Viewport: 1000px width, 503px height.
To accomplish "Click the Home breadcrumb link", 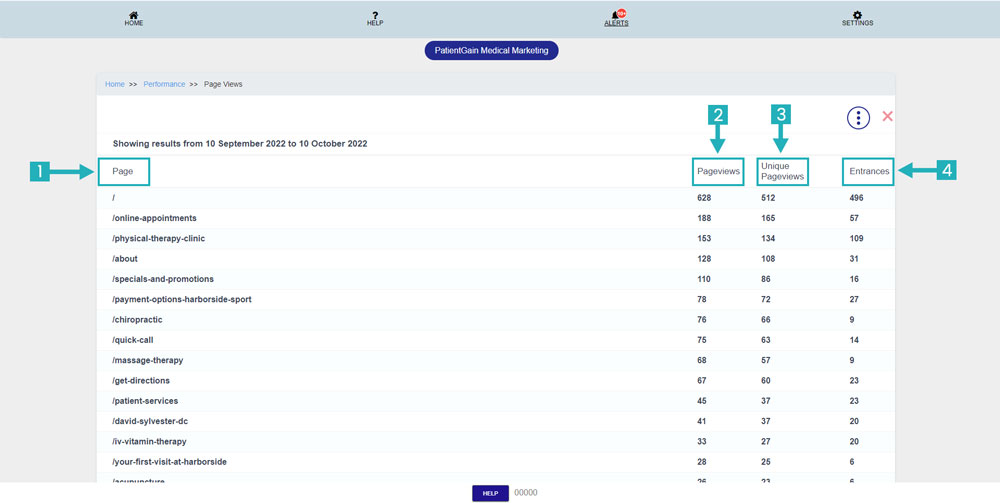I will coord(115,84).
